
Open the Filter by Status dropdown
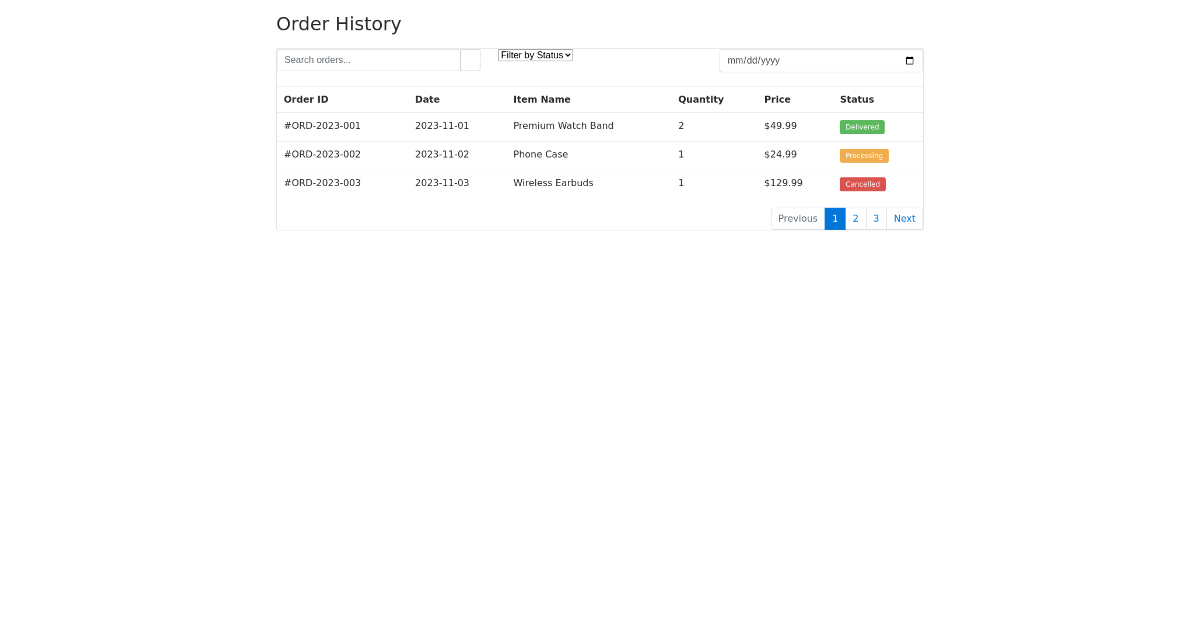click(x=535, y=55)
